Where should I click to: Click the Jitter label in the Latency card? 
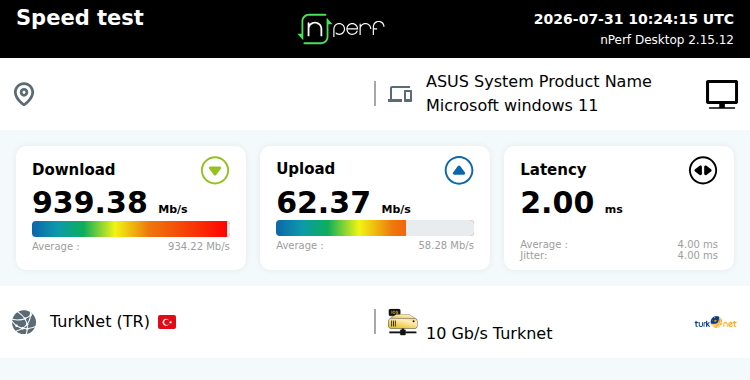533,256
